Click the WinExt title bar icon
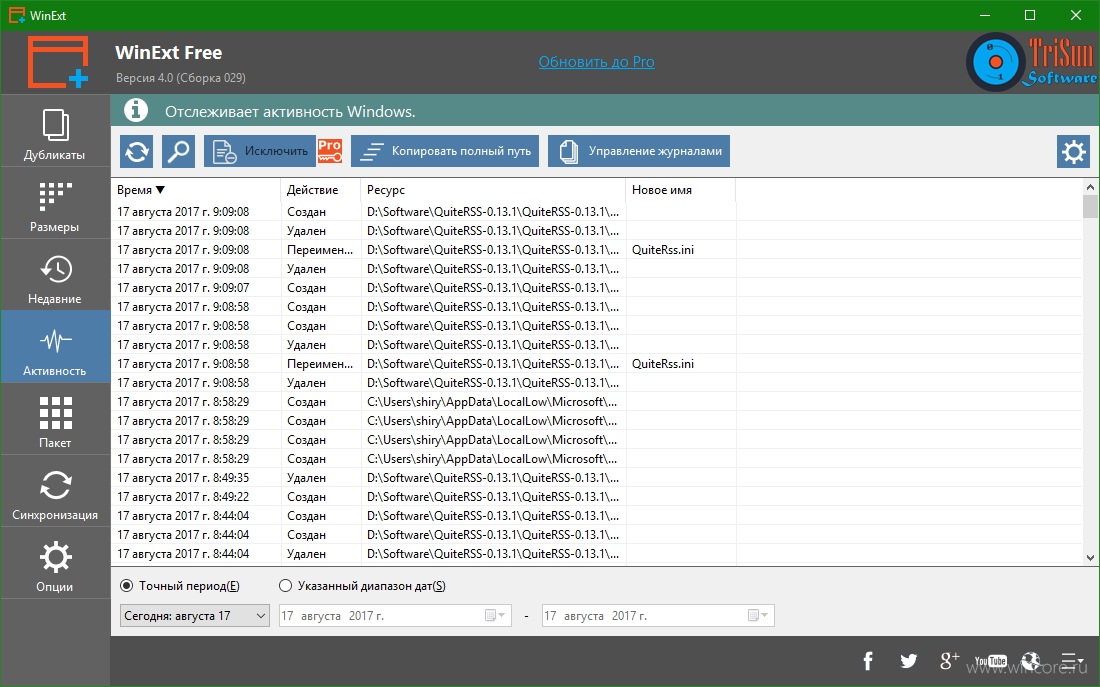The height and width of the screenshot is (687, 1100). tap(17, 15)
